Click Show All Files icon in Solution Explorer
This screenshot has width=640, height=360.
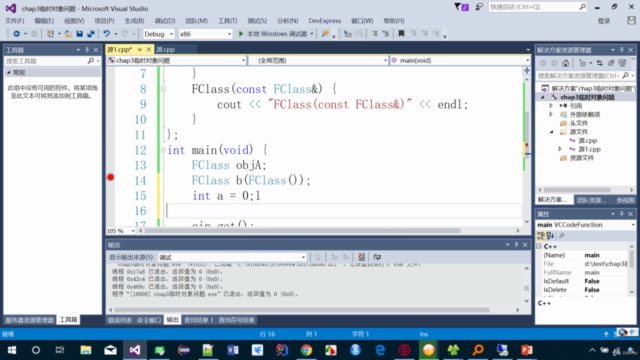pos(622,63)
